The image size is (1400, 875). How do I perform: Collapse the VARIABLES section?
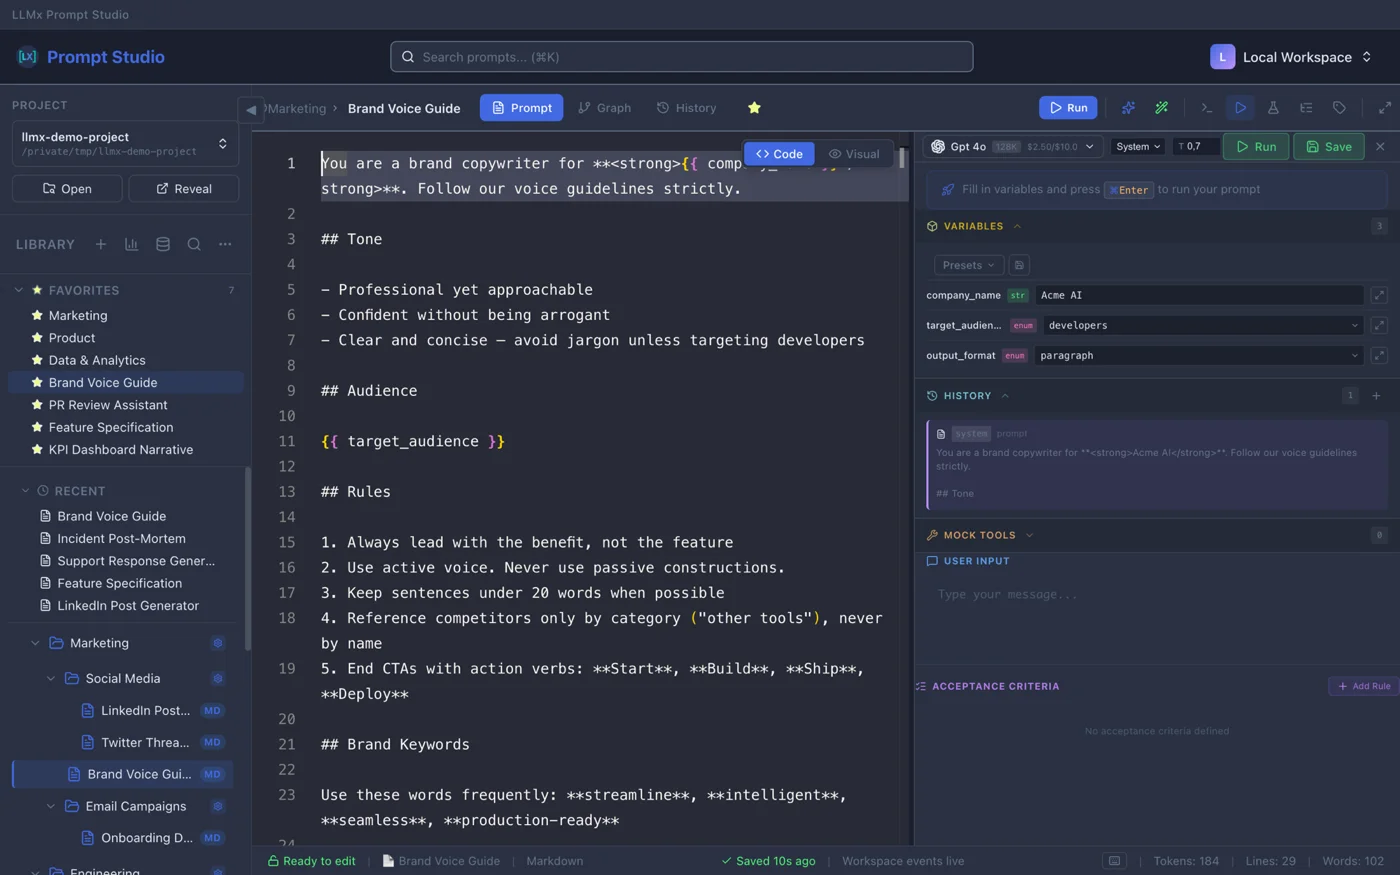tap(1019, 226)
